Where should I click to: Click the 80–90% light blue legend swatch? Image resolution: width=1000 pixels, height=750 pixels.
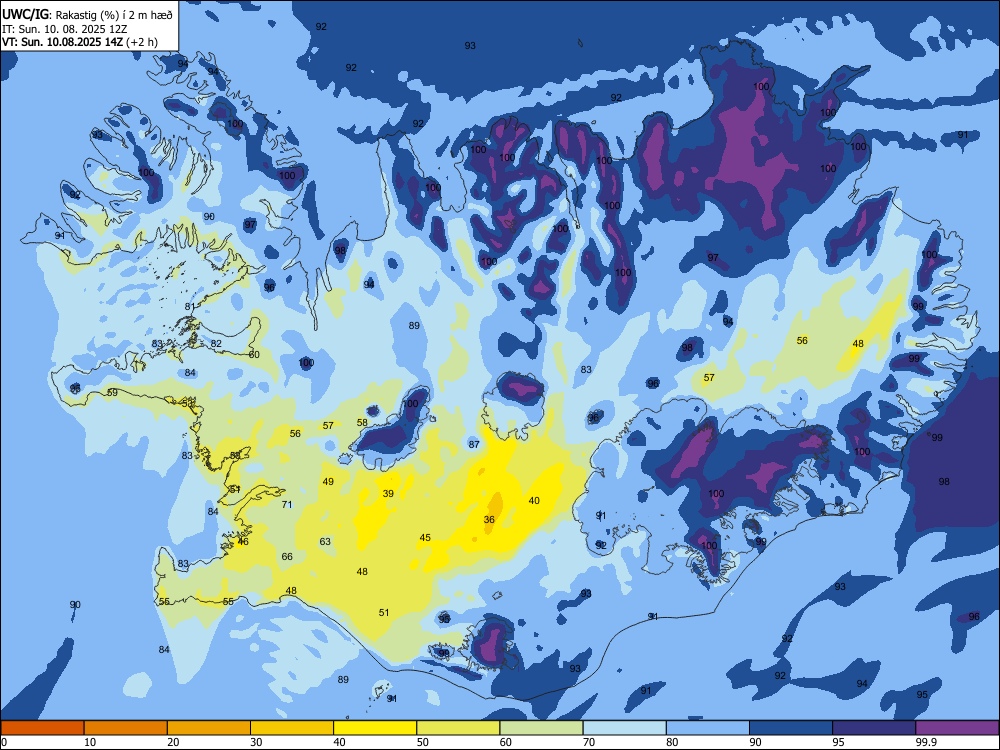(708, 728)
